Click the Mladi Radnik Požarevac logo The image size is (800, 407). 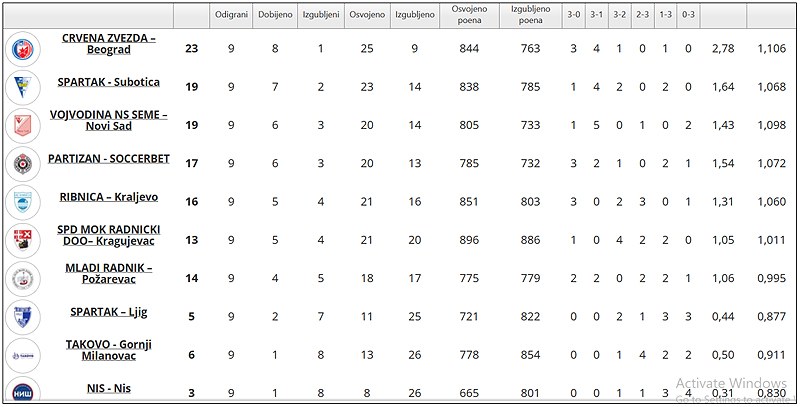coord(21,277)
